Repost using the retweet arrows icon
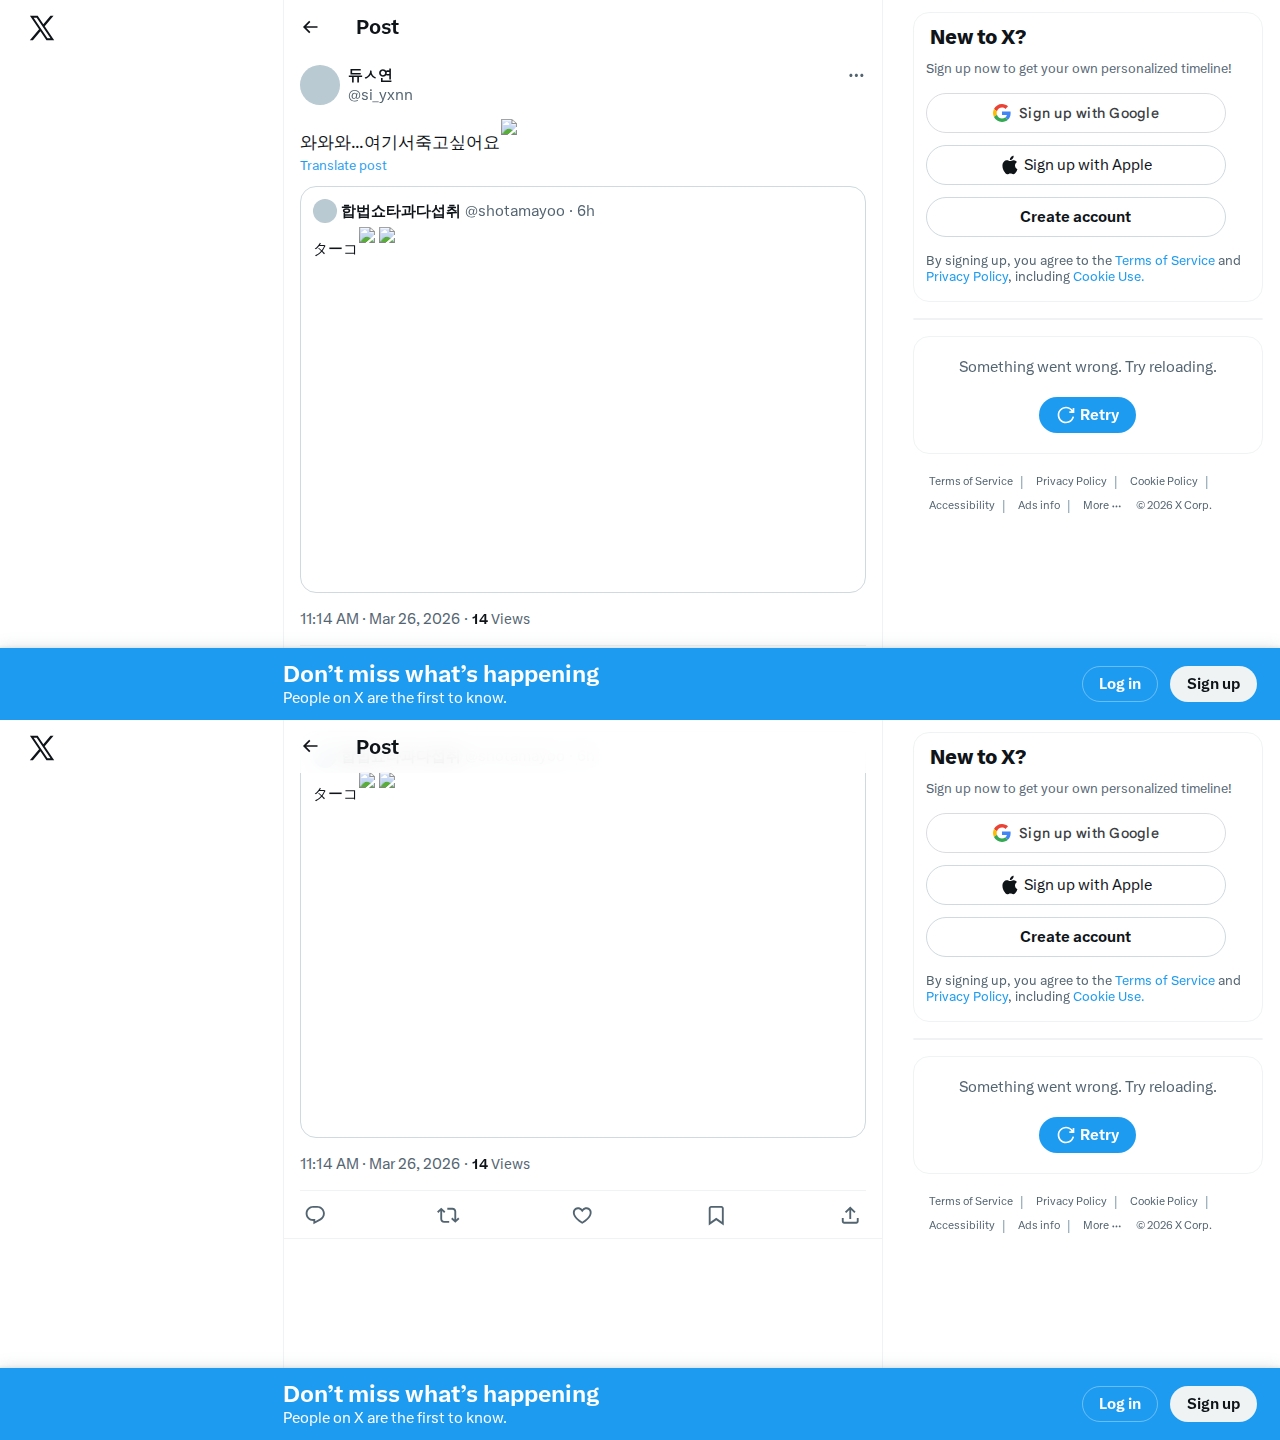 point(448,1215)
